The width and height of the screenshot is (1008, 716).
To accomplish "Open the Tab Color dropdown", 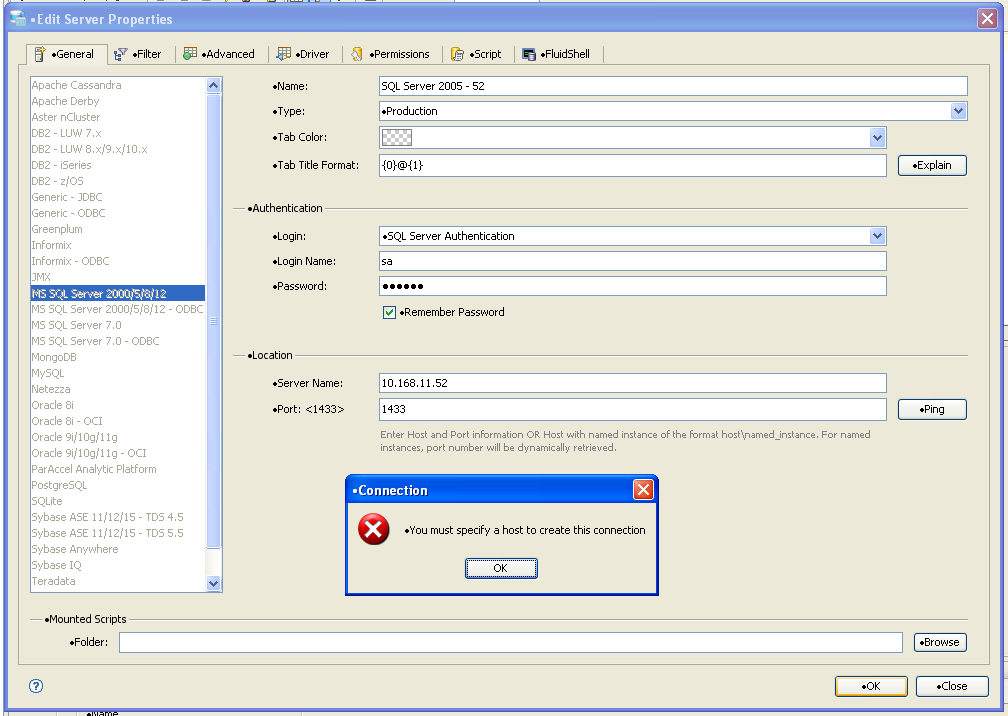I will pos(878,137).
